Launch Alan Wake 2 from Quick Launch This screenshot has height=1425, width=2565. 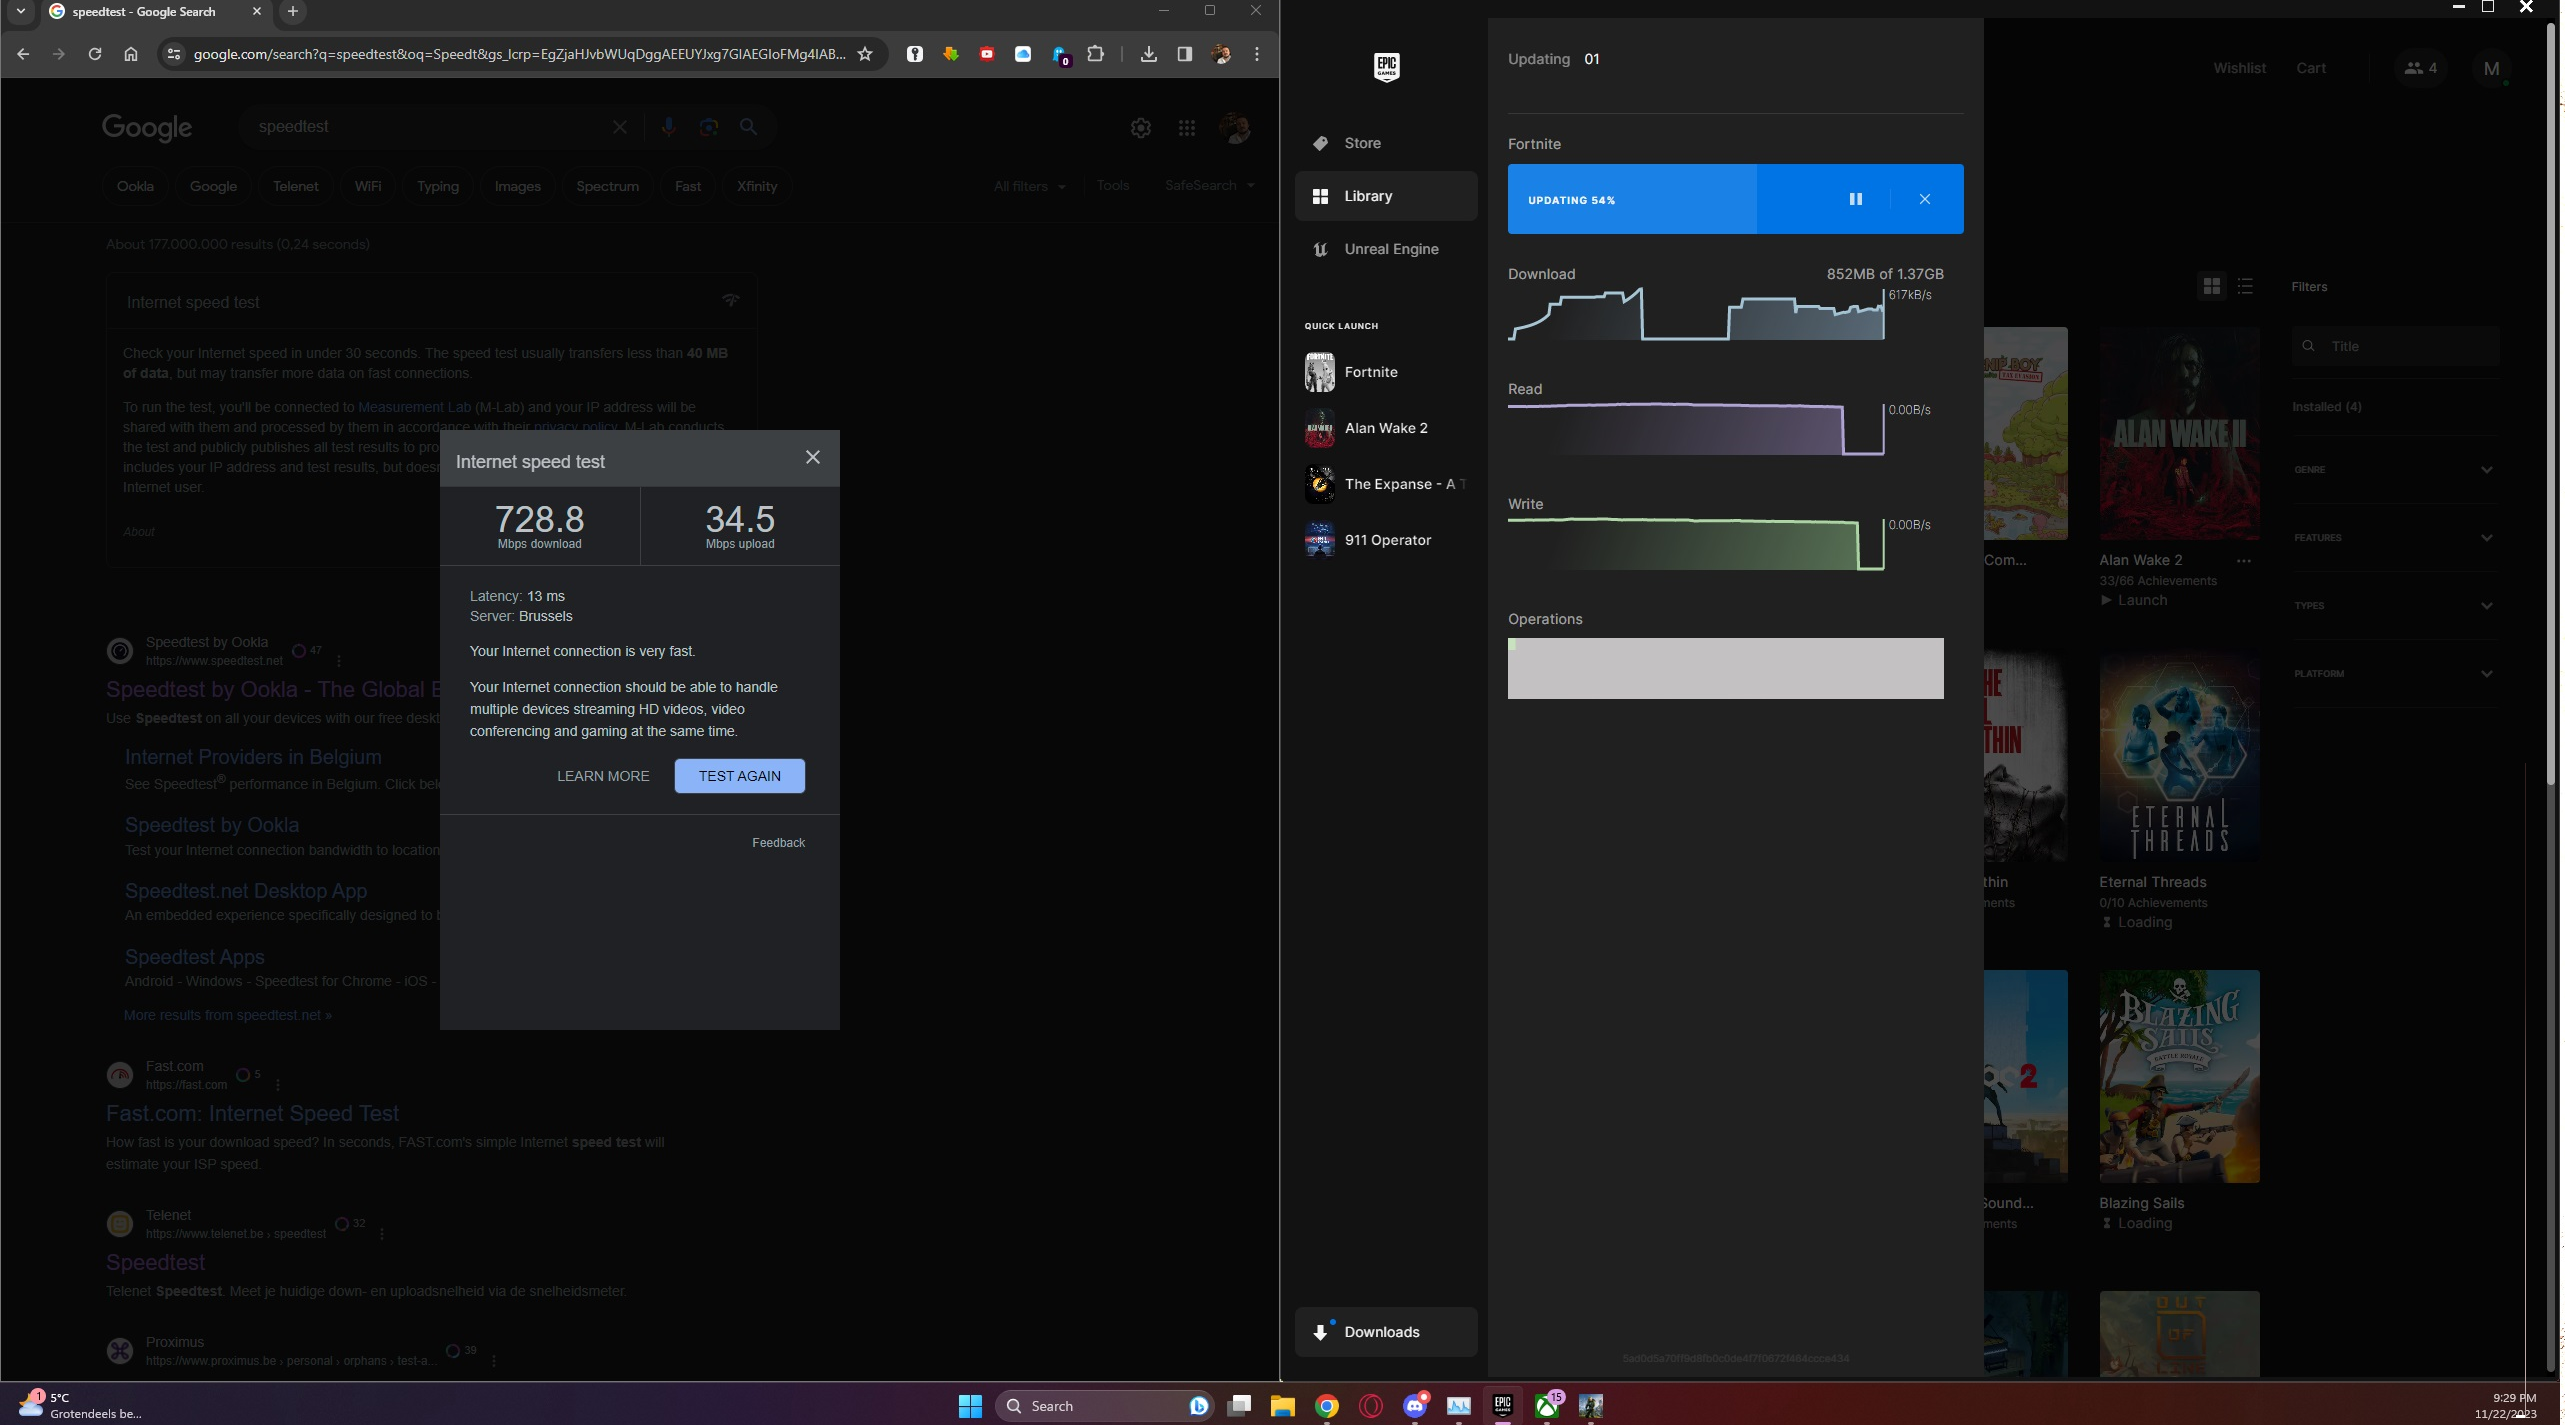(1385, 428)
